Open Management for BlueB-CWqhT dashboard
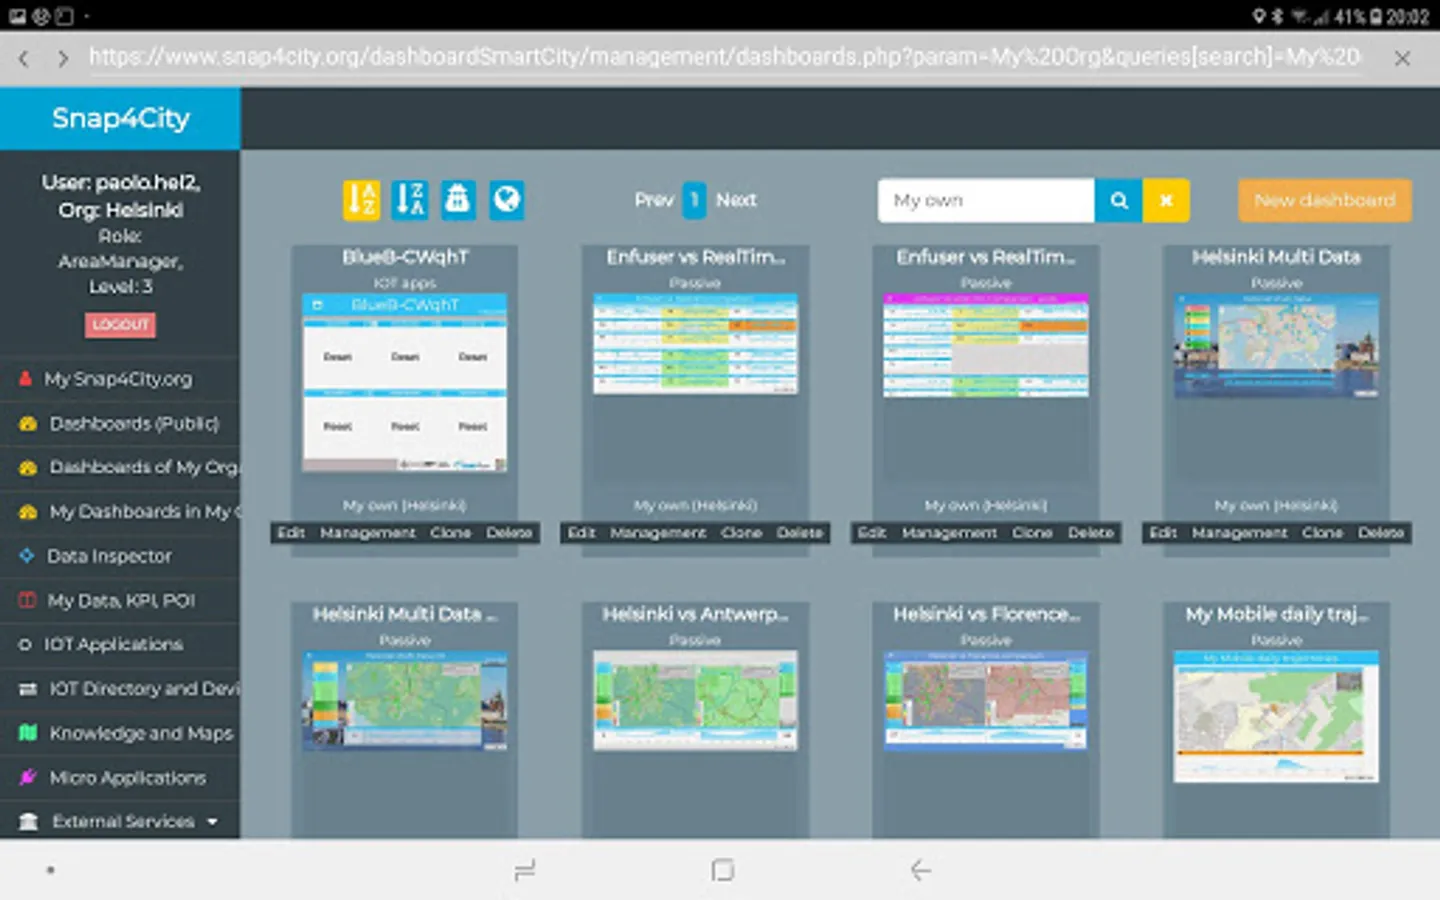1440x900 pixels. tap(367, 533)
